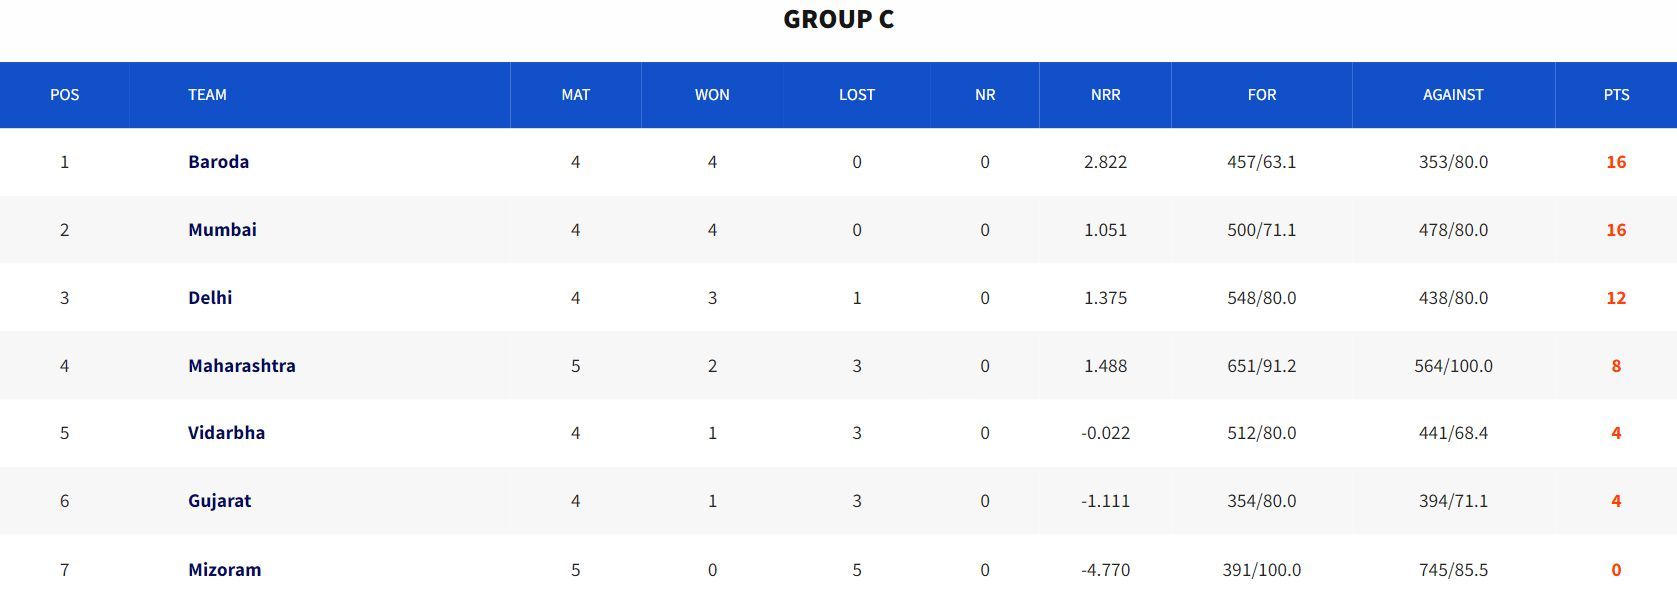Sort by the MAT column header
The height and width of the screenshot is (593, 1677).
(x=575, y=95)
